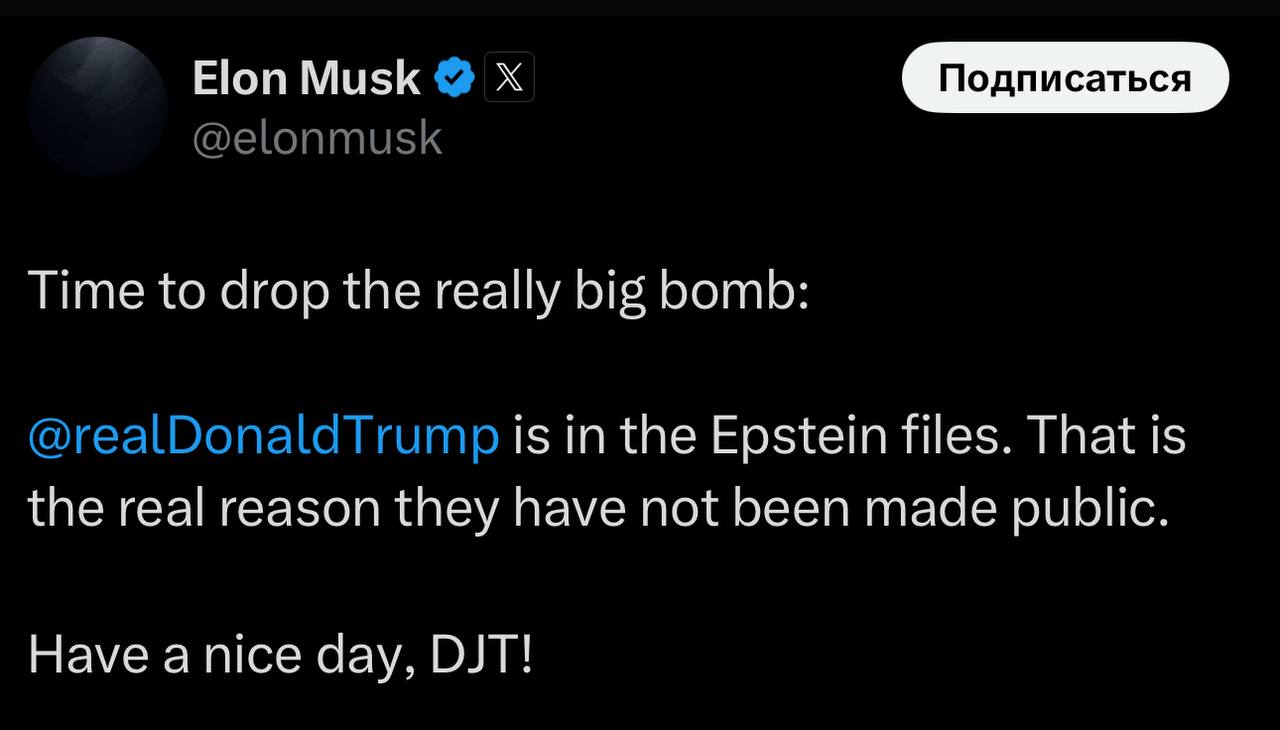This screenshot has height=730, width=1280.
Task: Open Elon Musk's dark profile avatar
Action: [x=97, y=107]
